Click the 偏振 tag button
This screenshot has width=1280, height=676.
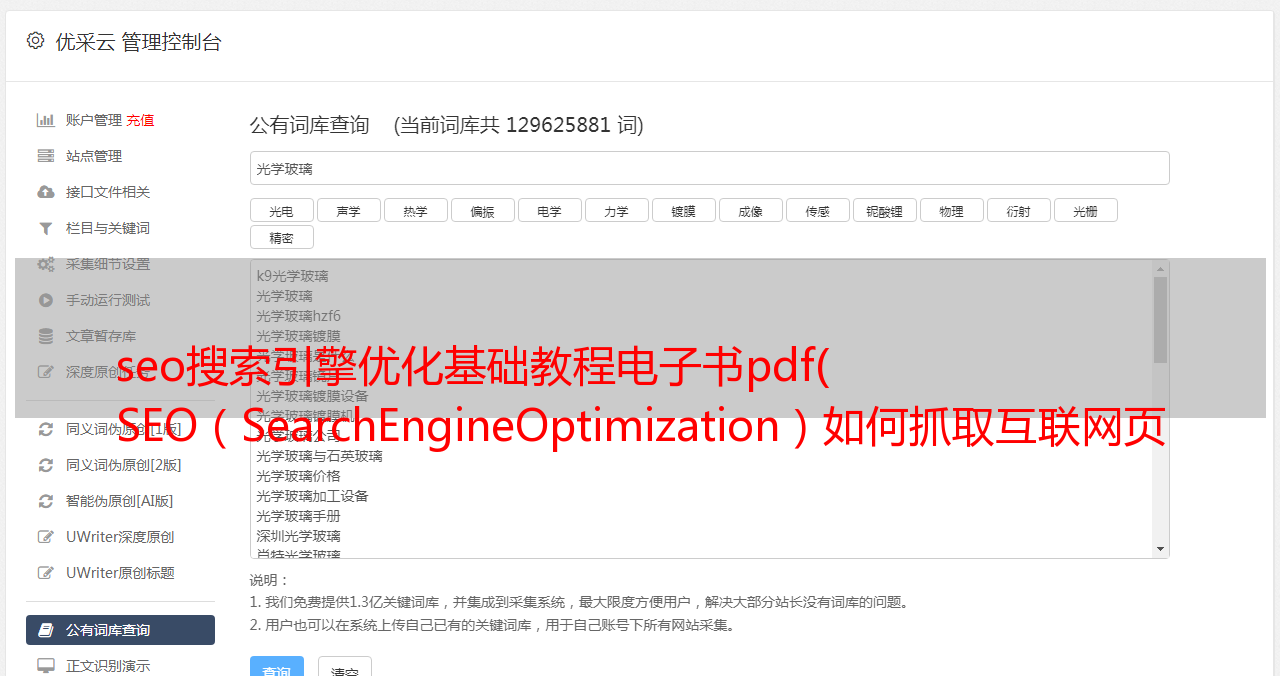(482, 210)
